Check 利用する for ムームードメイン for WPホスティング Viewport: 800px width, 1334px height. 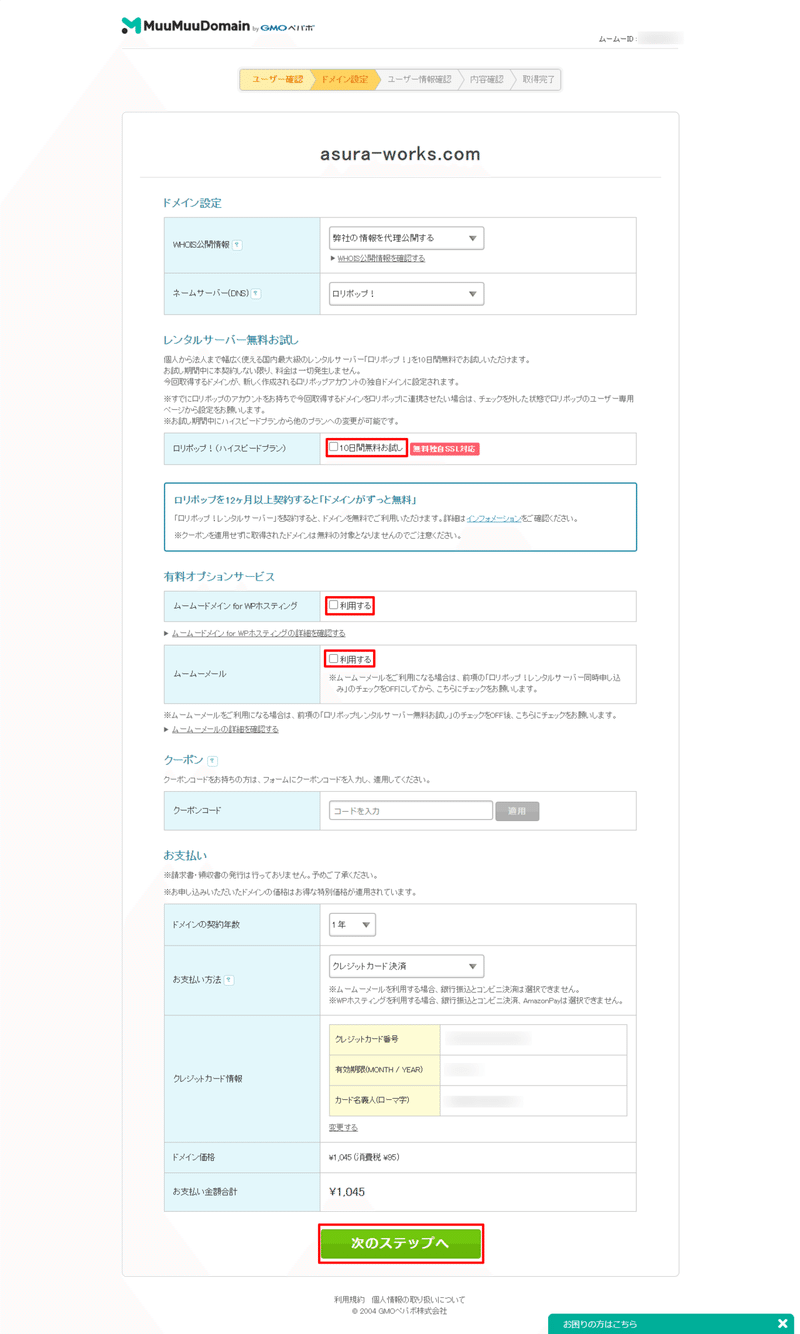click(x=334, y=605)
